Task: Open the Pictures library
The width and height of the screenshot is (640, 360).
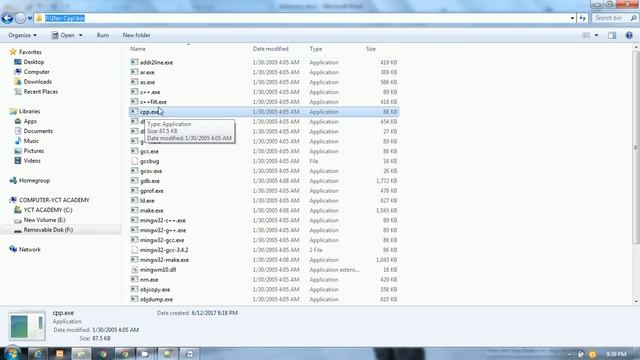Action: (x=33, y=151)
